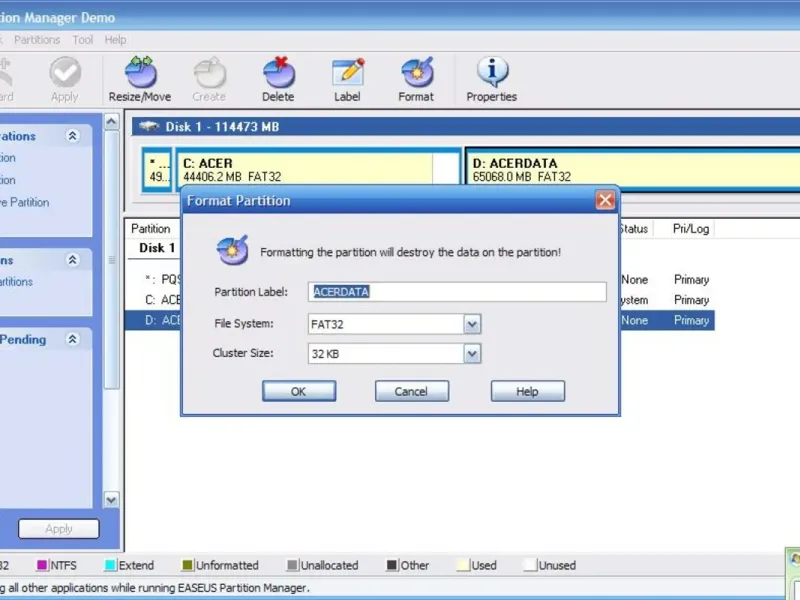Click the Other legend swatch
Viewport: 800px width, 600px height.
click(392, 565)
